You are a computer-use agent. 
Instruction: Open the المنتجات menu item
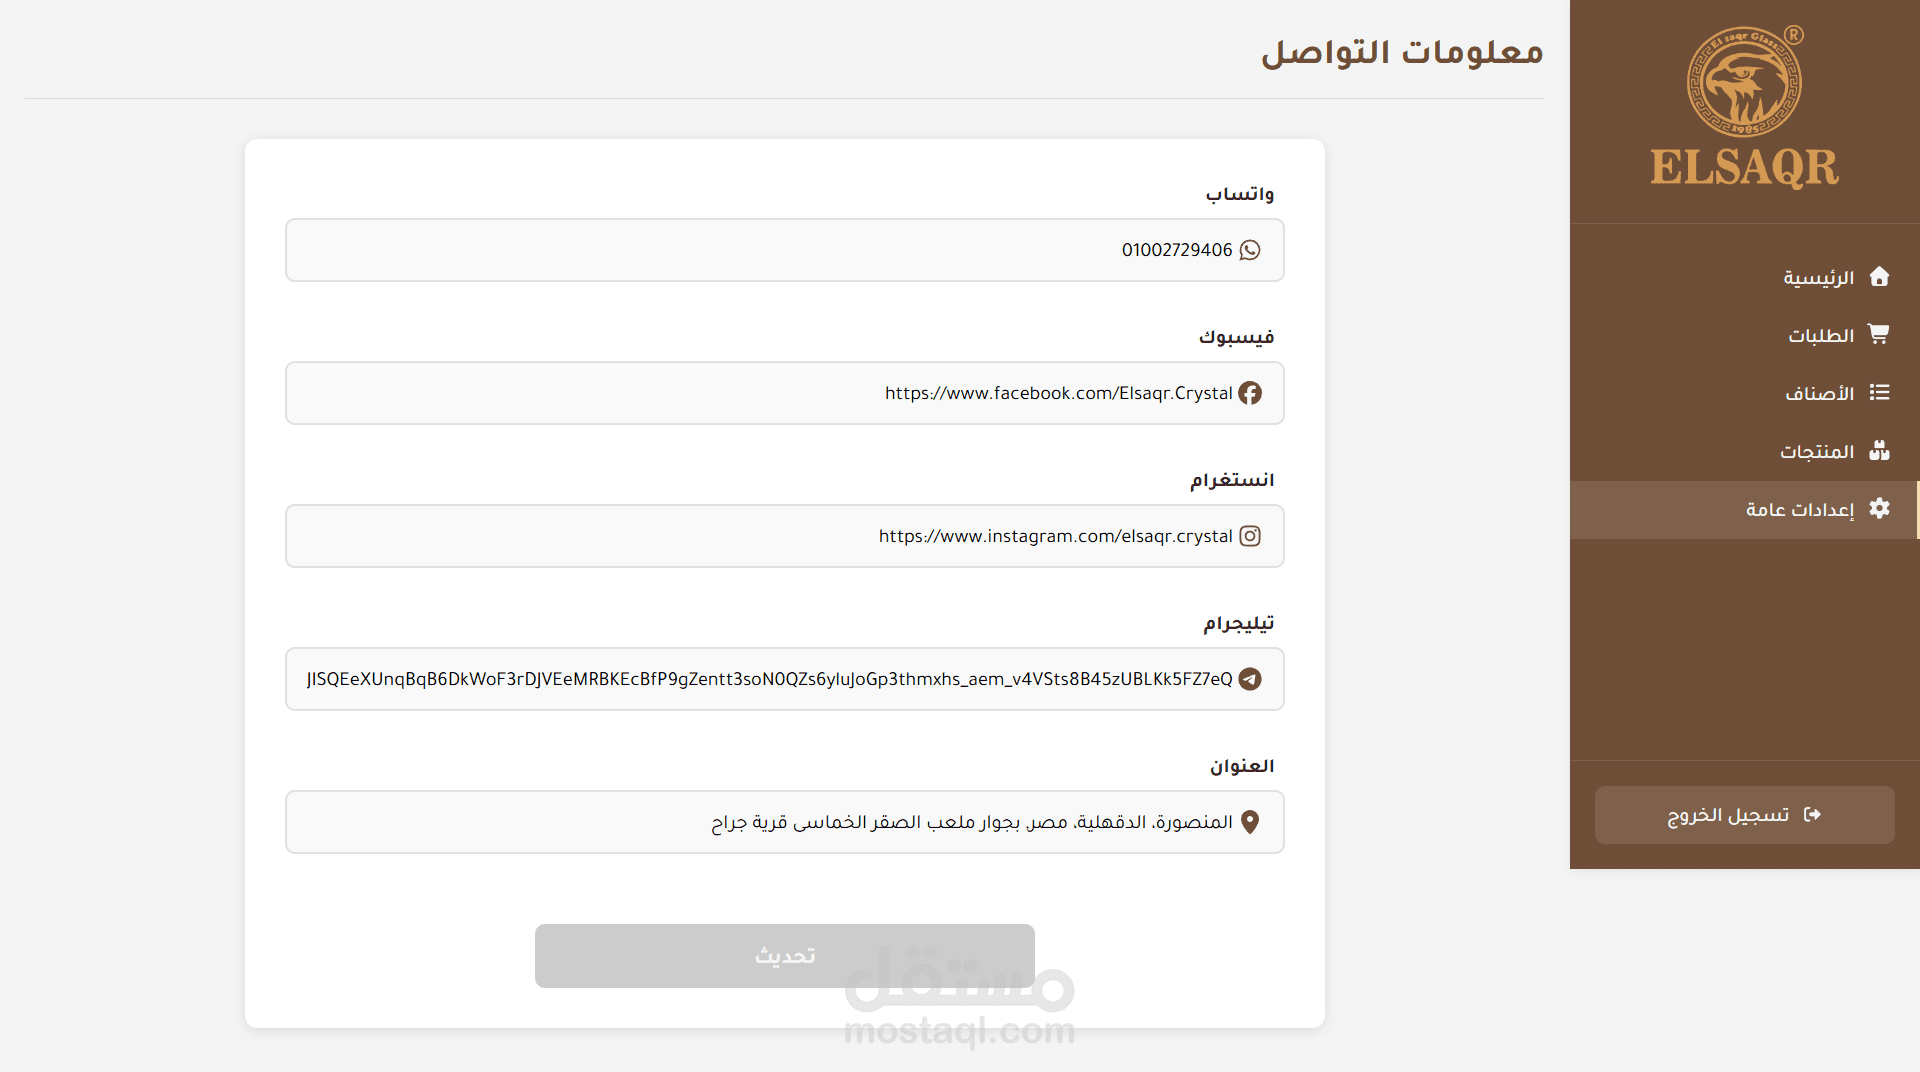coord(1745,451)
